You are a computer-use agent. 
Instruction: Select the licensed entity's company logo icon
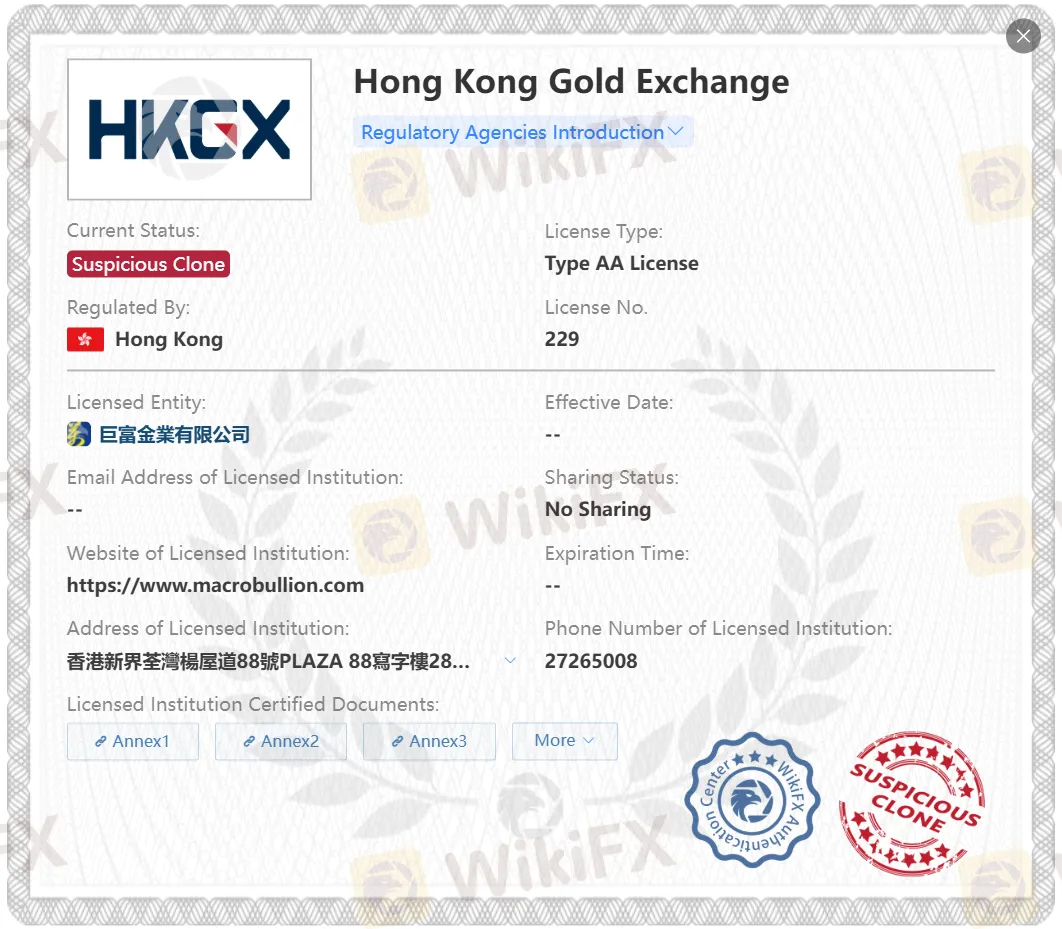point(78,434)
